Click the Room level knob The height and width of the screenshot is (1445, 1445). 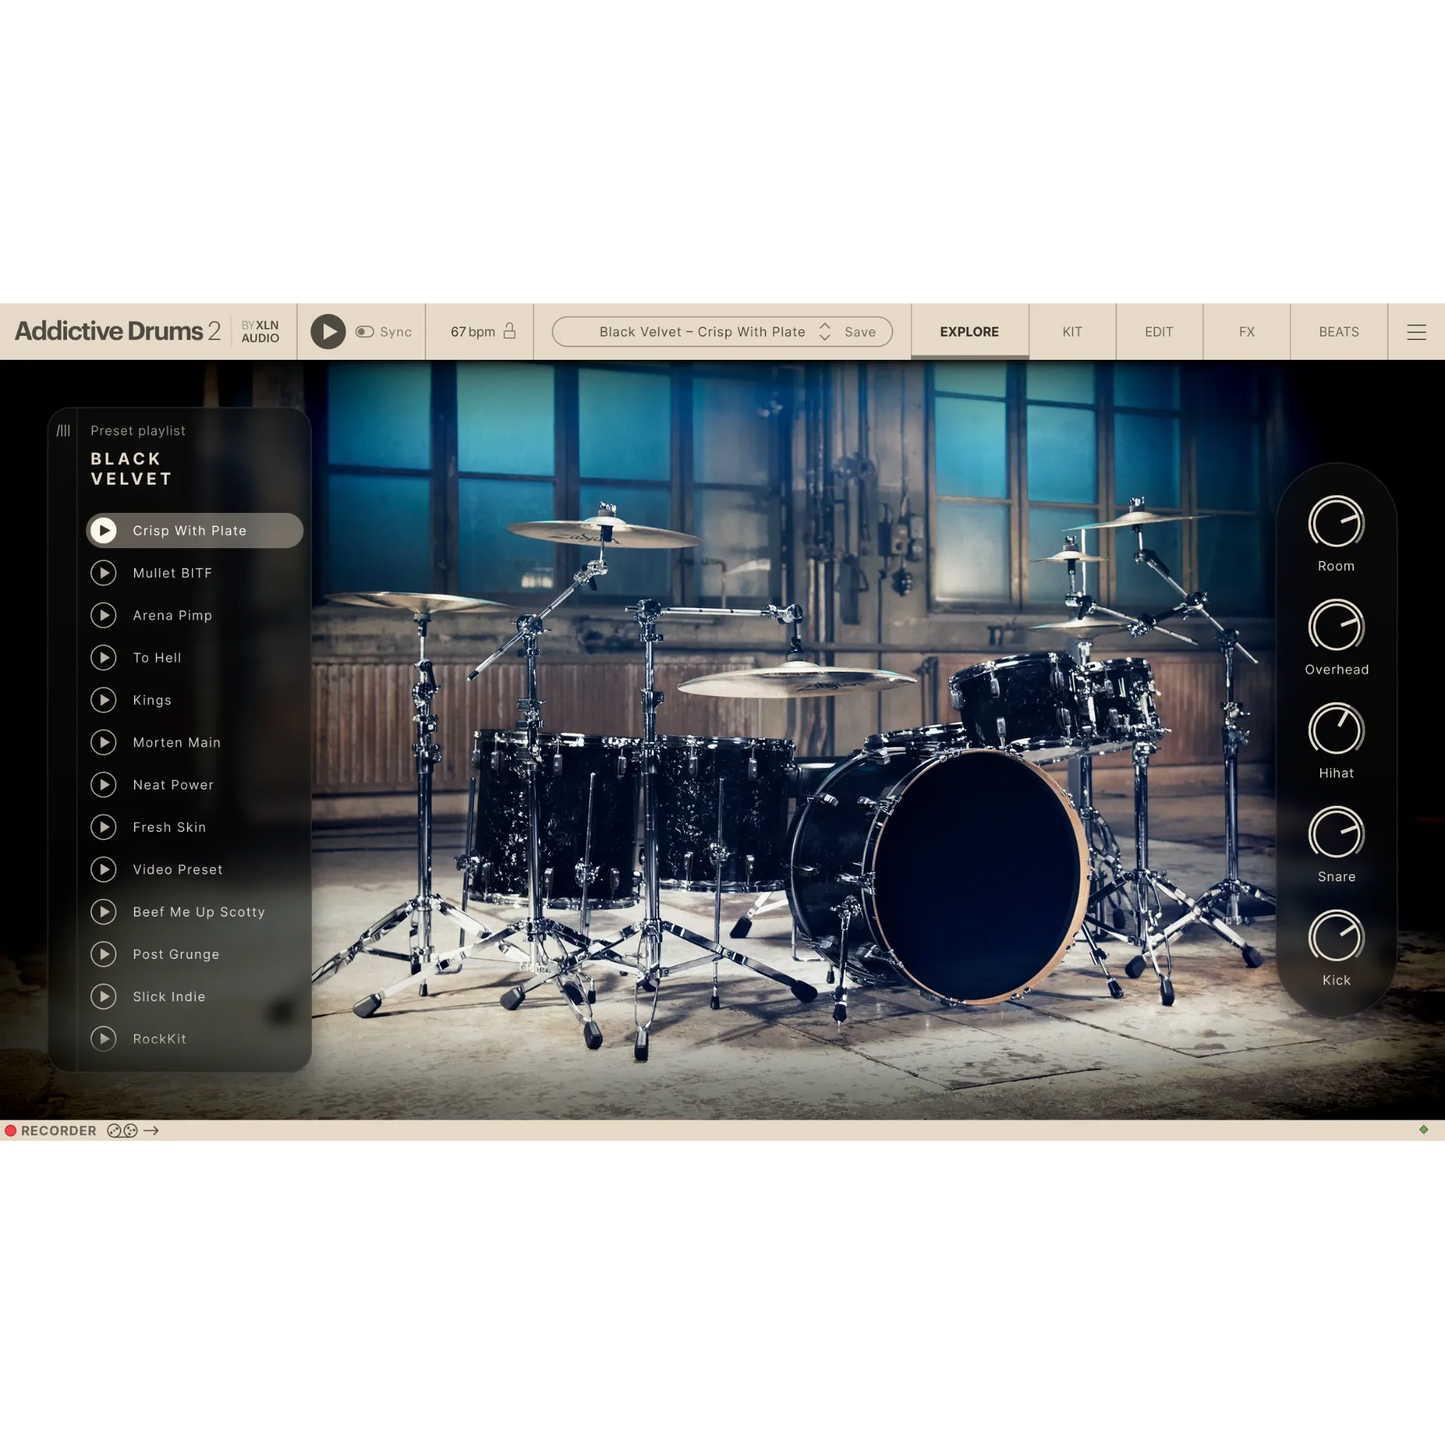pyautogui.click(x=1336, y=523)
